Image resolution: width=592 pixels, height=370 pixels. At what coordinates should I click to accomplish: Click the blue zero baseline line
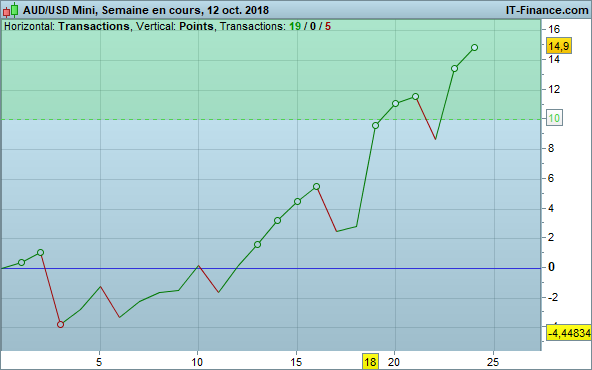(270, 268)
